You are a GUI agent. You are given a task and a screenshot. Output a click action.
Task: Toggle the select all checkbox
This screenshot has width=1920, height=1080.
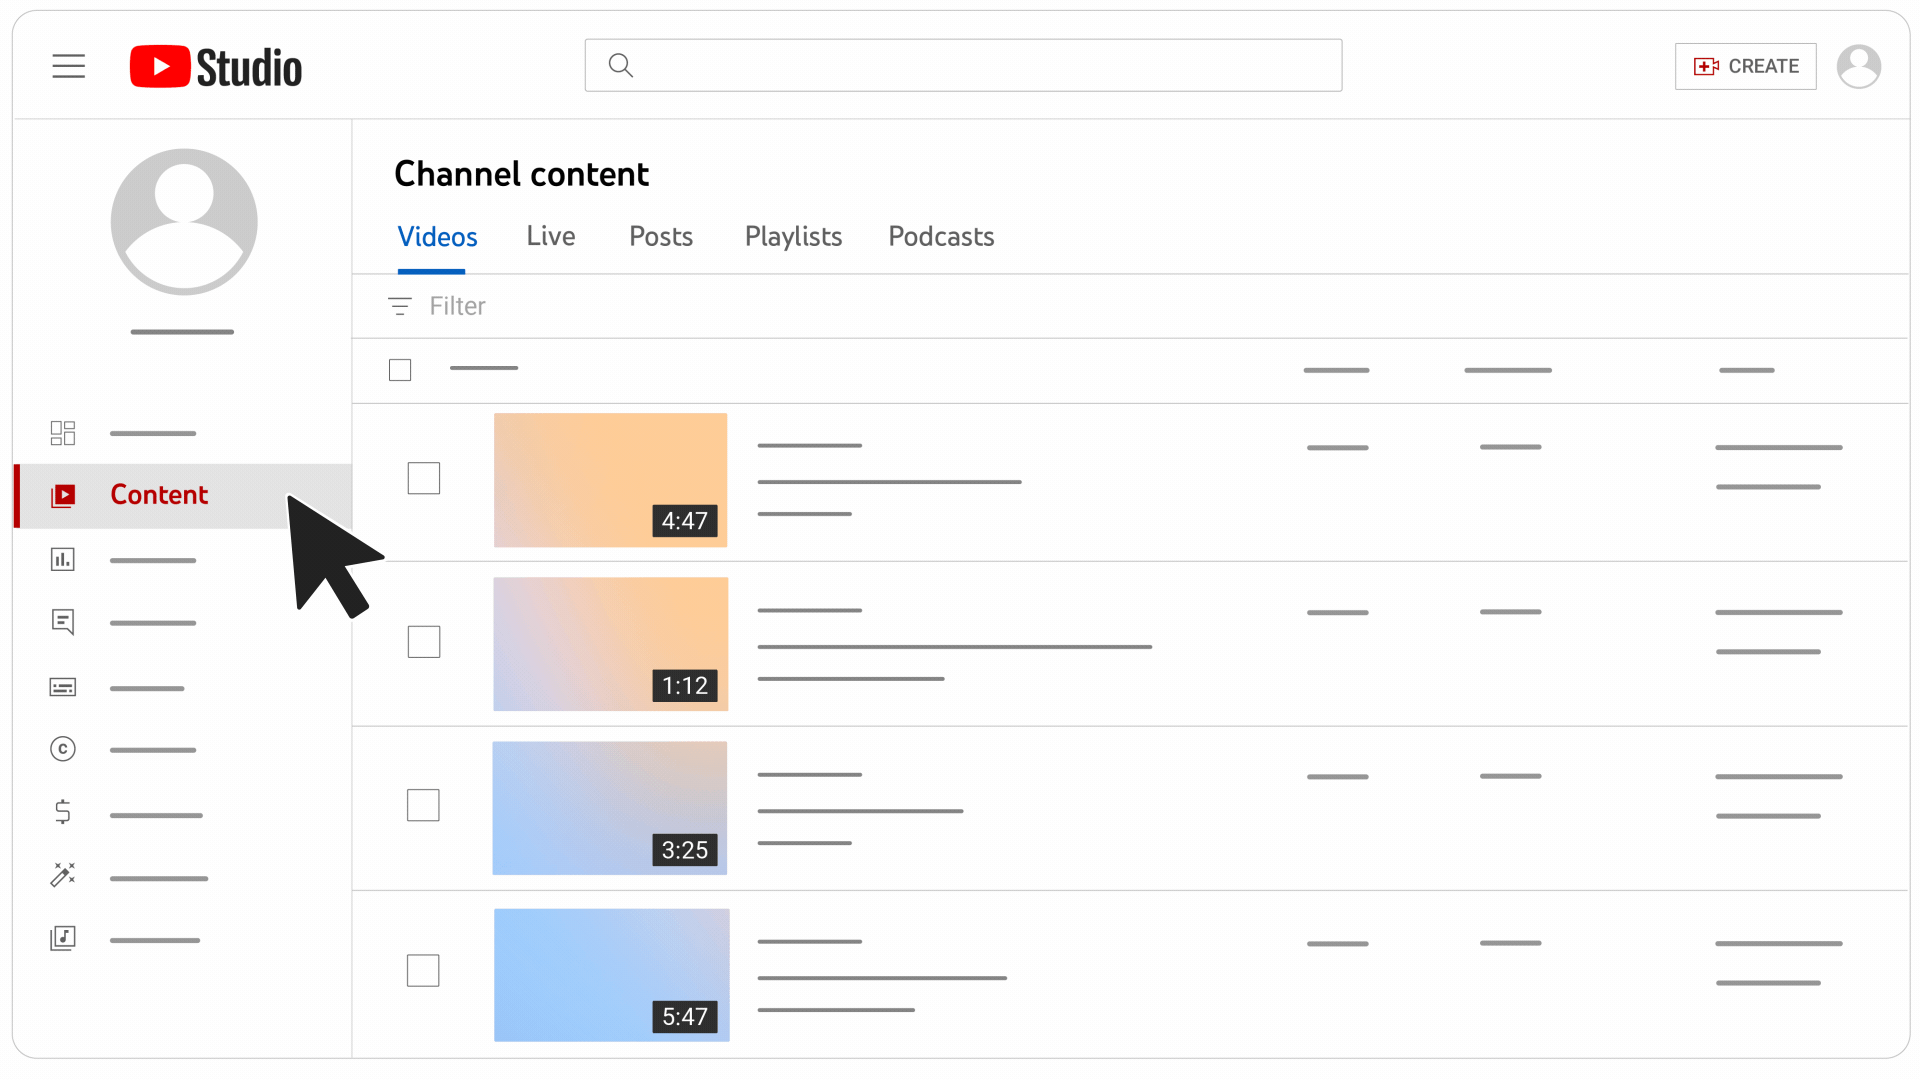[x=401, y=371]
